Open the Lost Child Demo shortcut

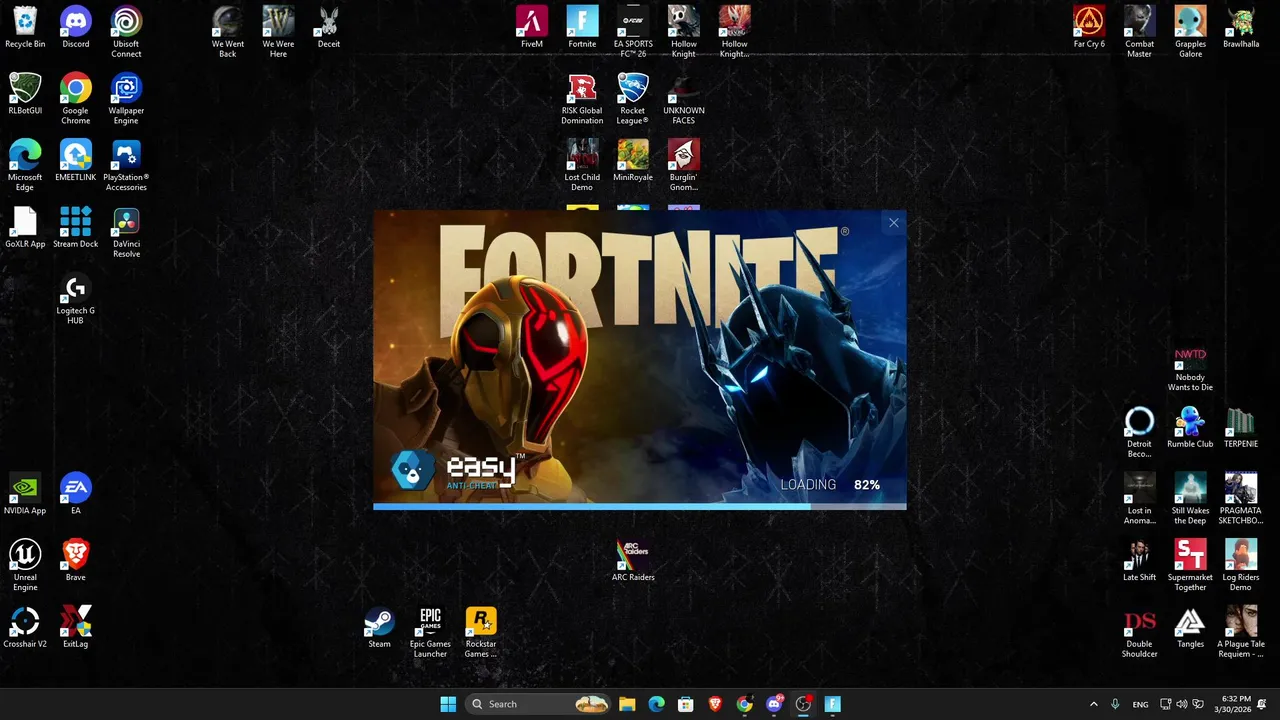[x=582, y=165]
